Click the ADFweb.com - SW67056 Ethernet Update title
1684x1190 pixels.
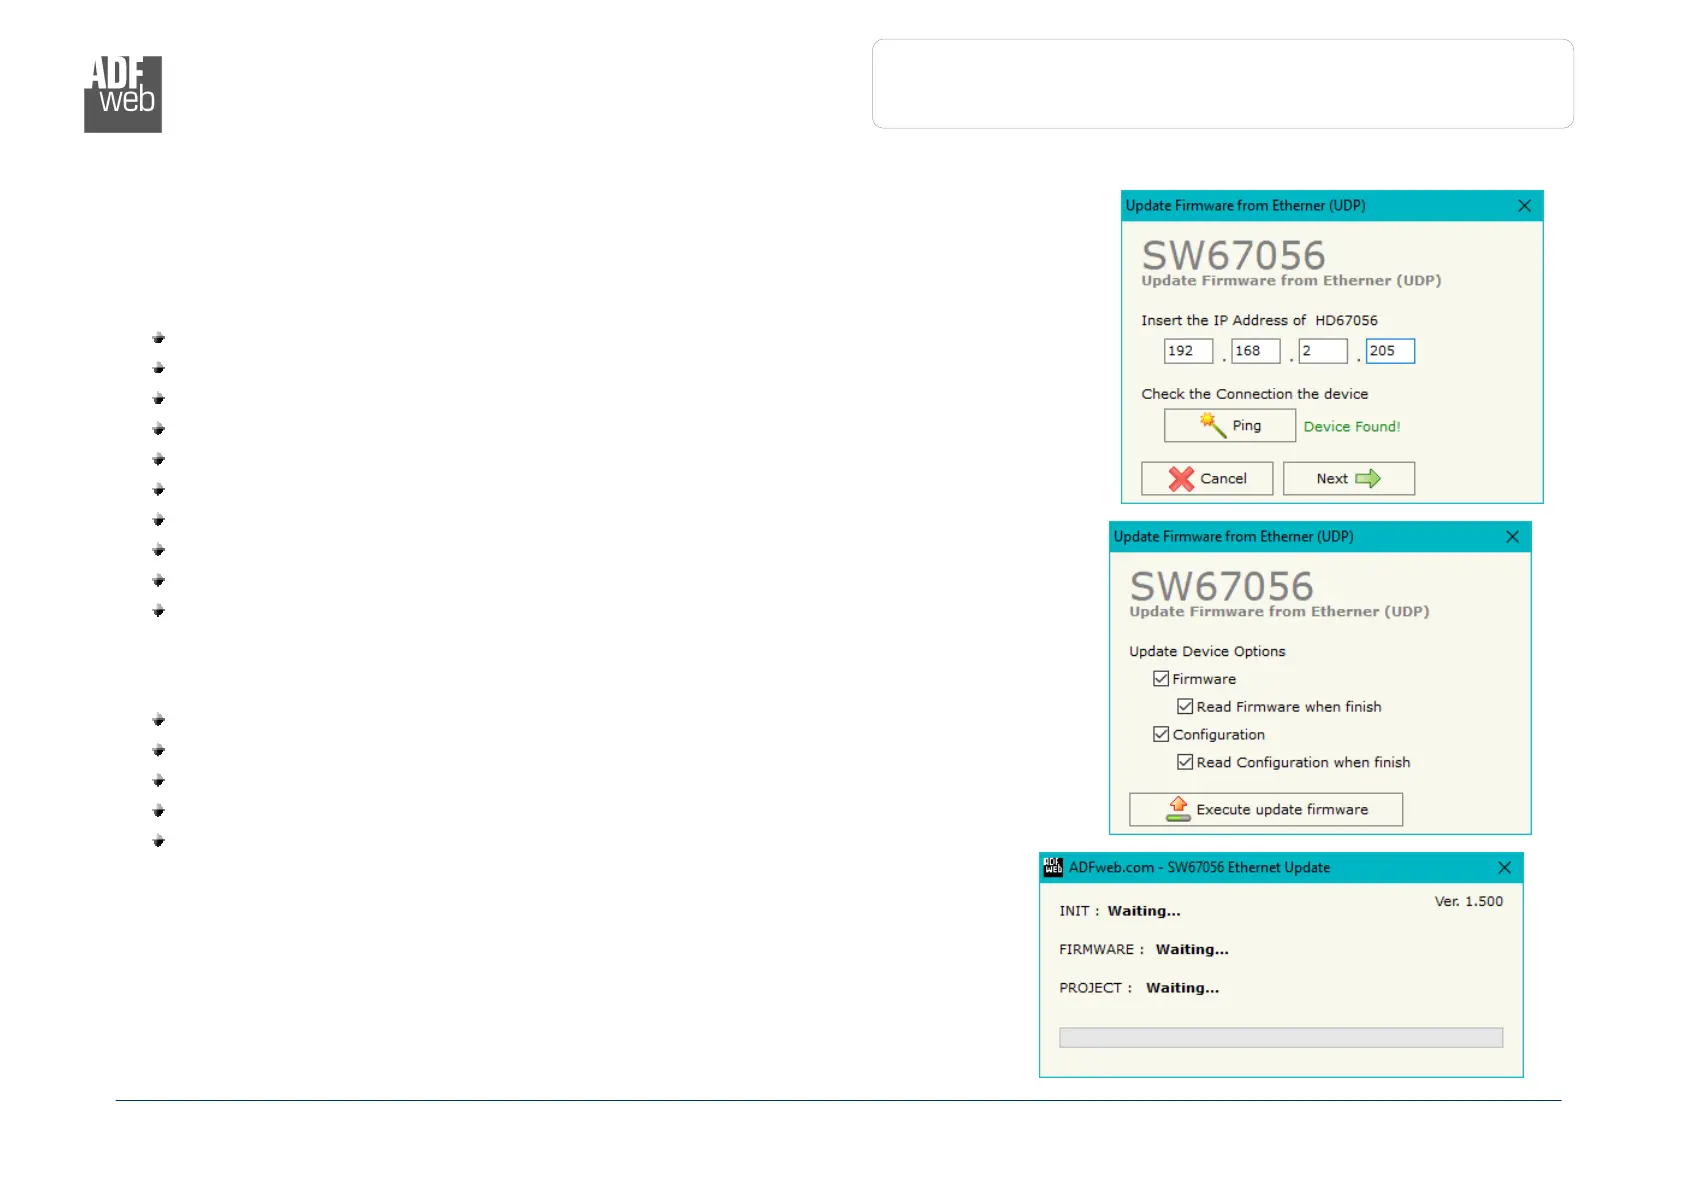click(x=1199, y=868)
